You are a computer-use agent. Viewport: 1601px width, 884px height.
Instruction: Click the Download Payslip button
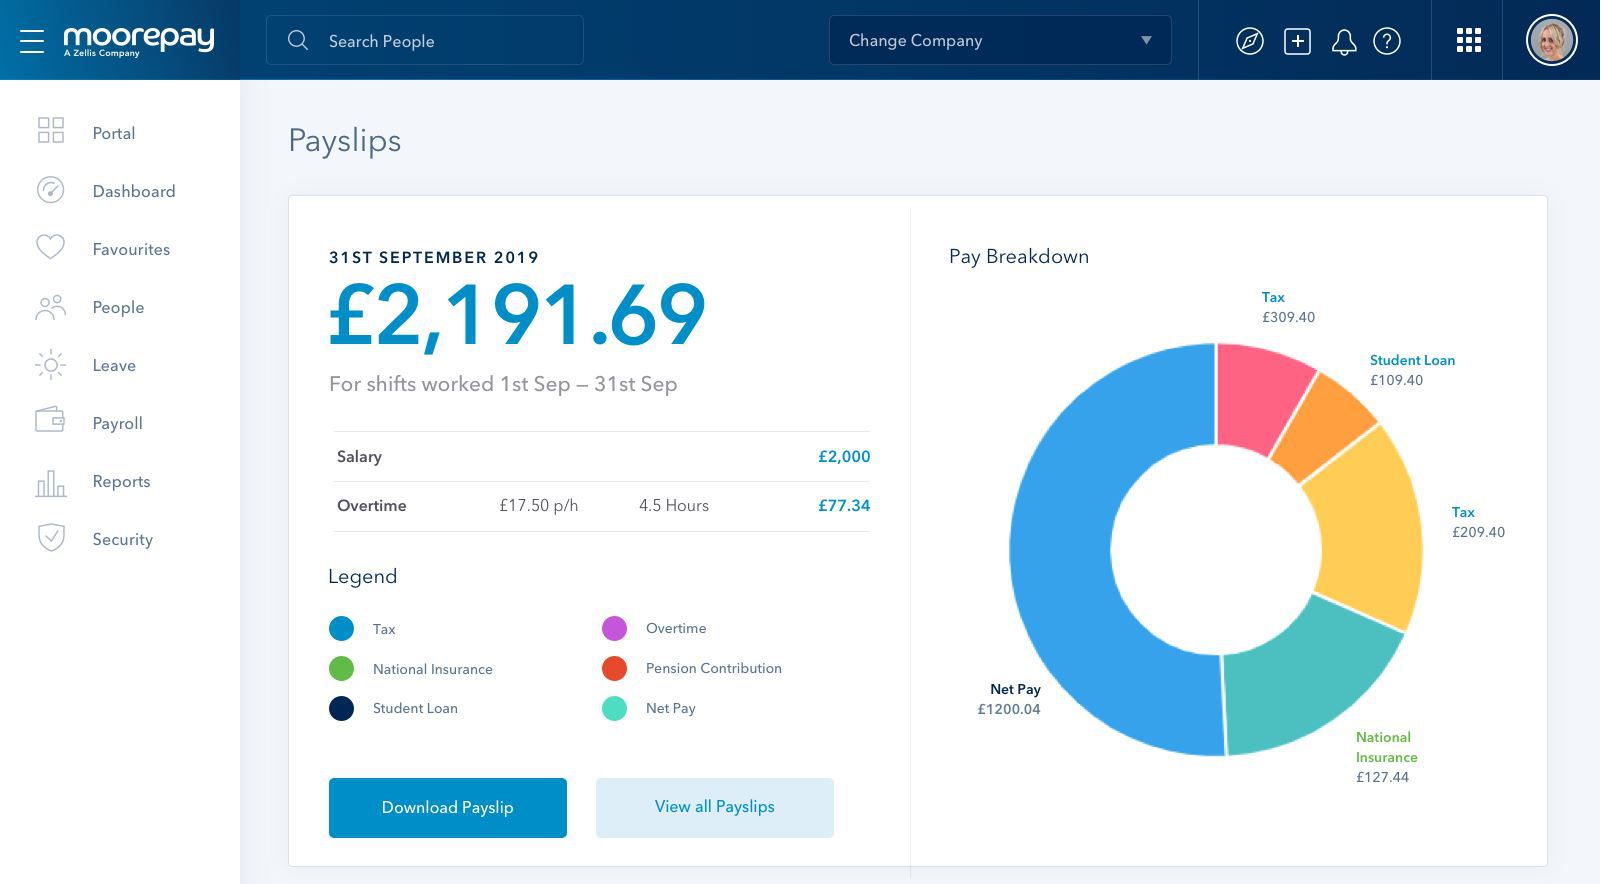click(x=447, y=807)
